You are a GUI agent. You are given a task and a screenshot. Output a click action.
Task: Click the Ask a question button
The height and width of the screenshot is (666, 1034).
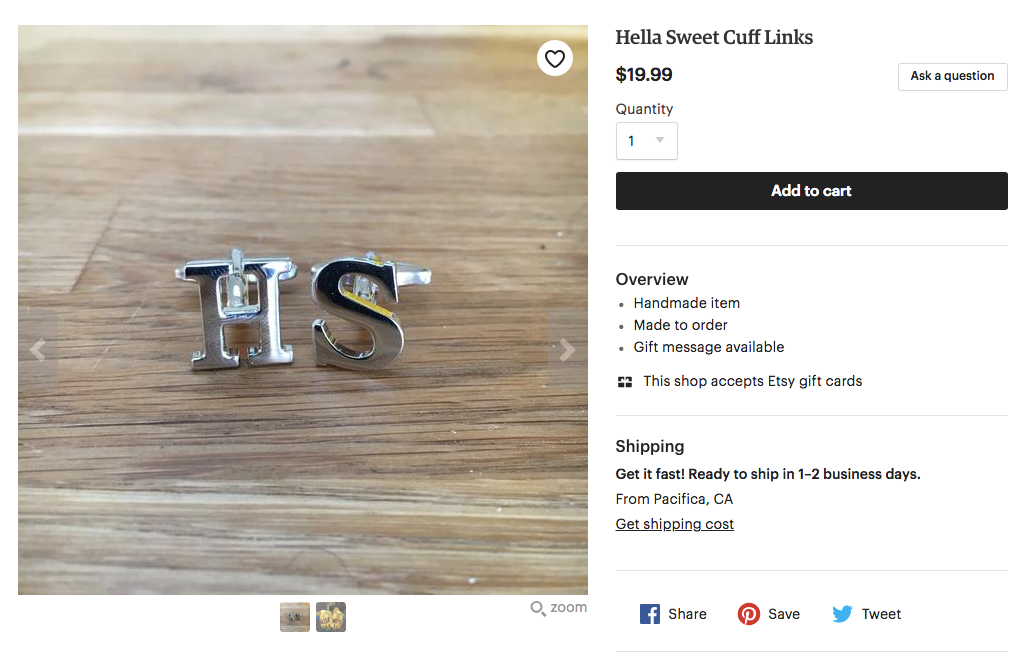pyautogui.click(x=952, y=76)
